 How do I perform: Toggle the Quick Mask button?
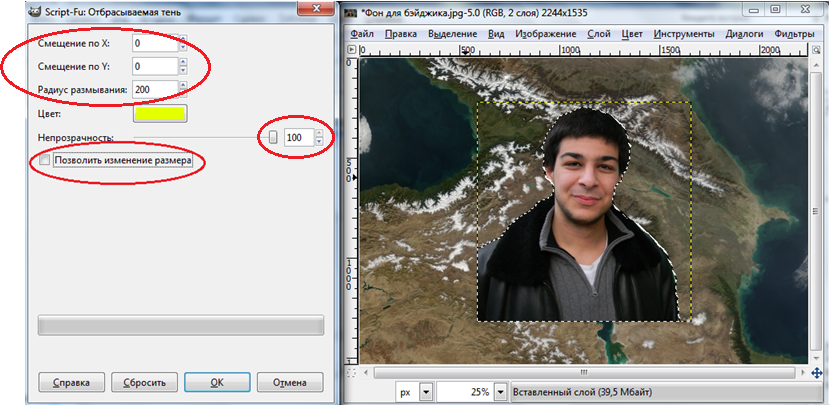click(x=352, y=373)
